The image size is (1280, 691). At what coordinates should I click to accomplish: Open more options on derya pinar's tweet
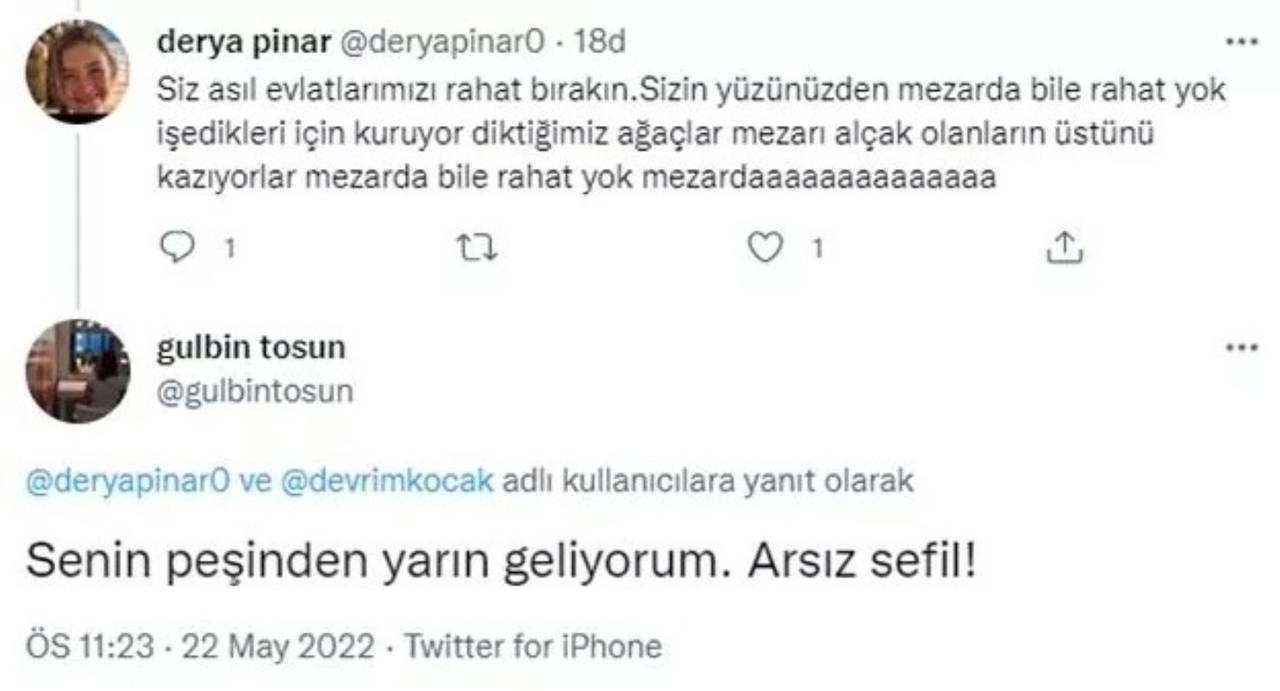pyautogui.click(x=1242, y=44)
